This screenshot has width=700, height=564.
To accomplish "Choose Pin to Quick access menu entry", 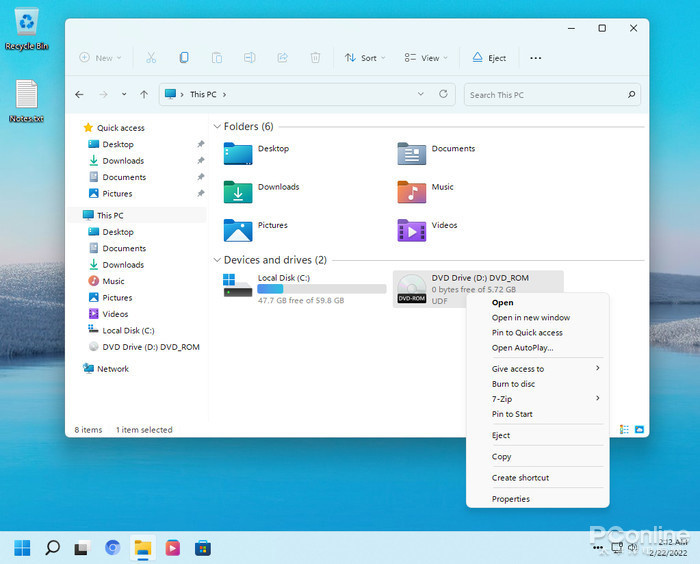I will coord(527,333).
